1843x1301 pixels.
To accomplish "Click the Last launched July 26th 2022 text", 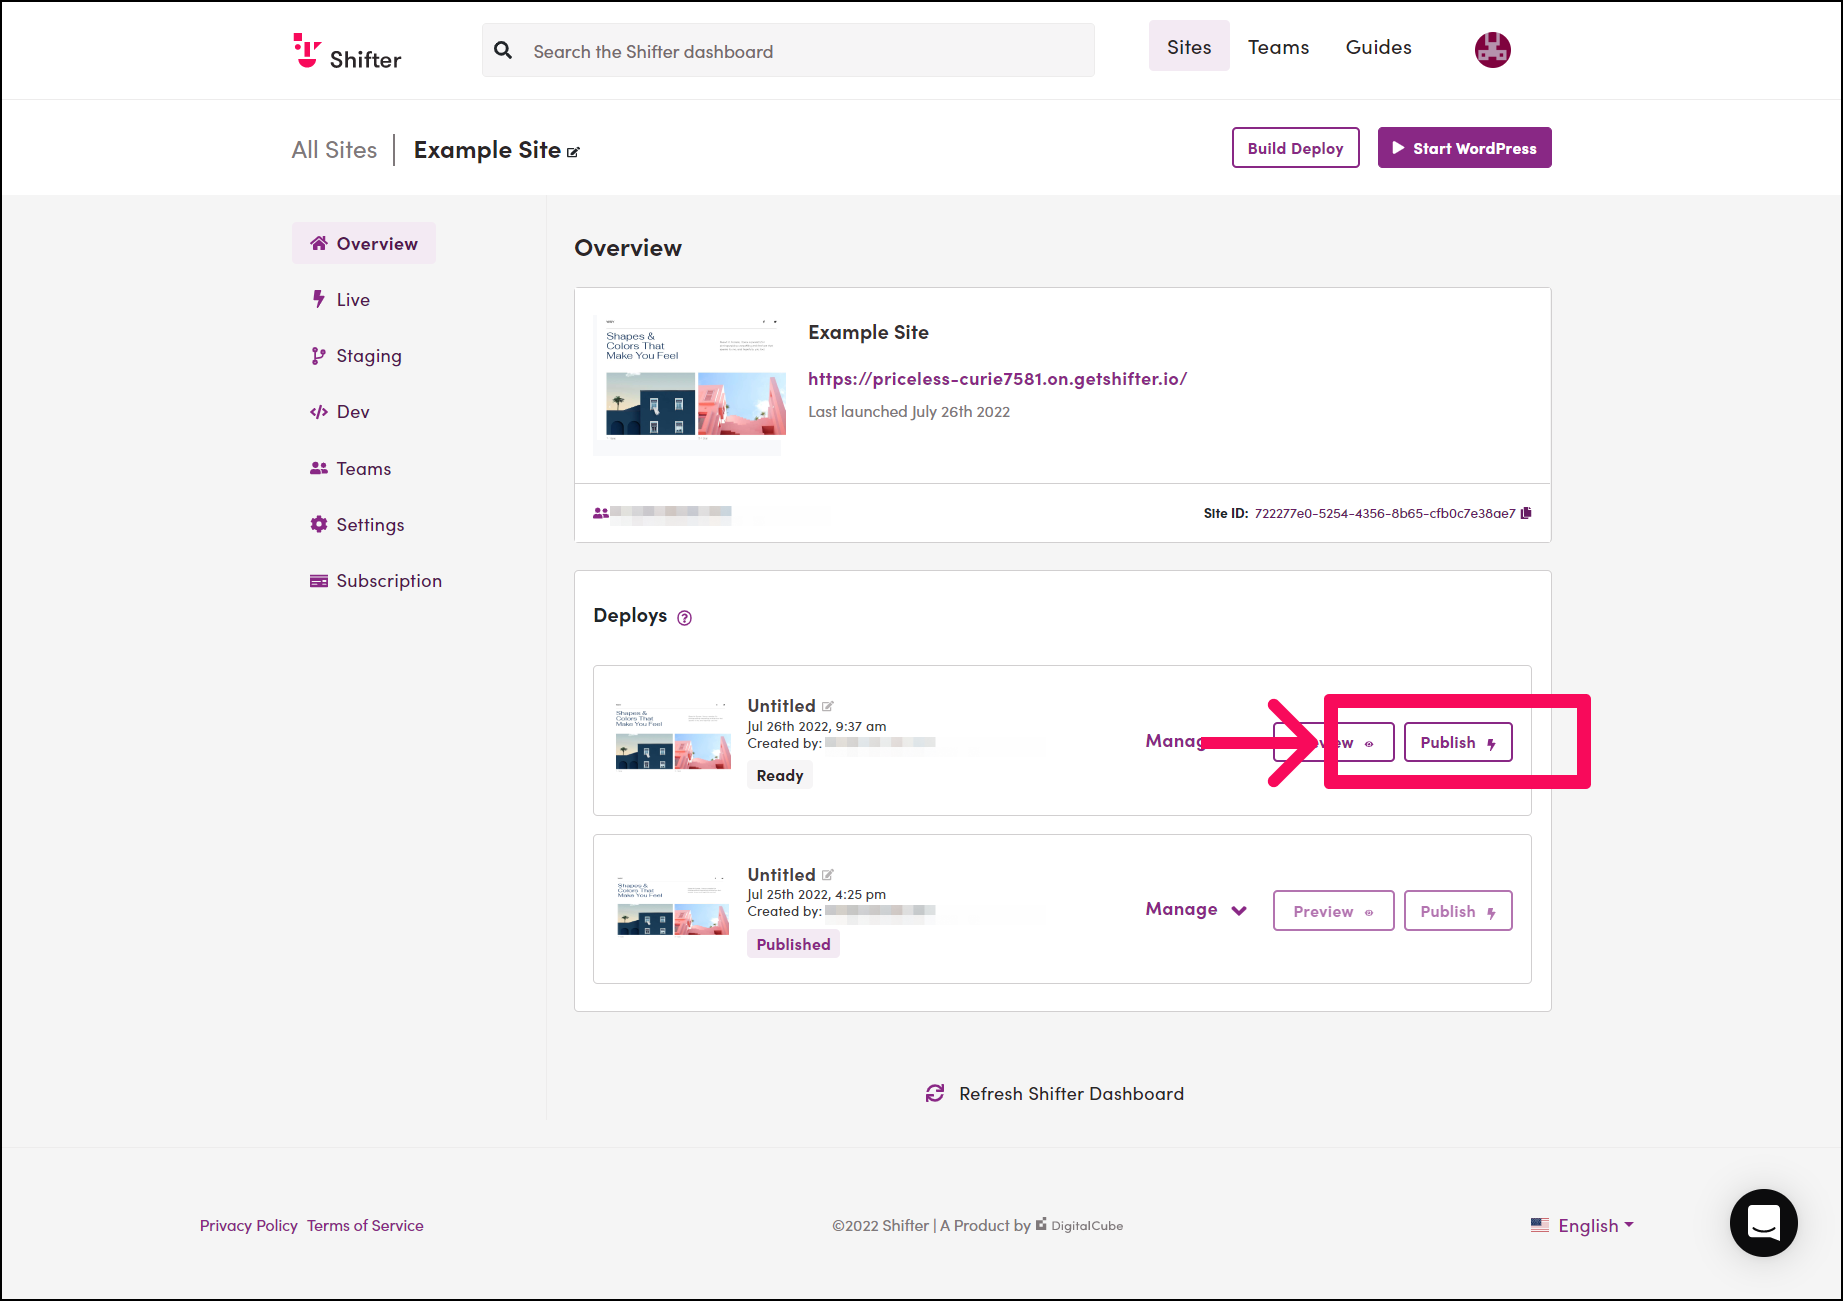I will tap(909, 412).
